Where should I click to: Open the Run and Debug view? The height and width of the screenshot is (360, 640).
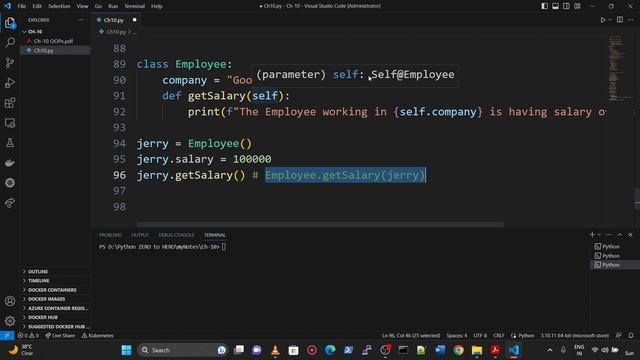pyautogui.click(x=10, y=82)
